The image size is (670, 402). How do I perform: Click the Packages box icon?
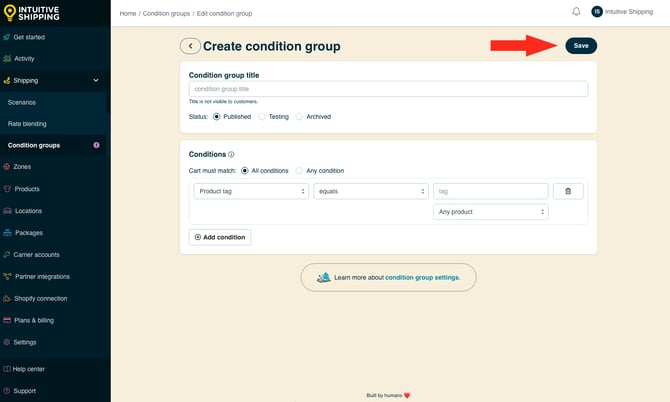(7, 233)
